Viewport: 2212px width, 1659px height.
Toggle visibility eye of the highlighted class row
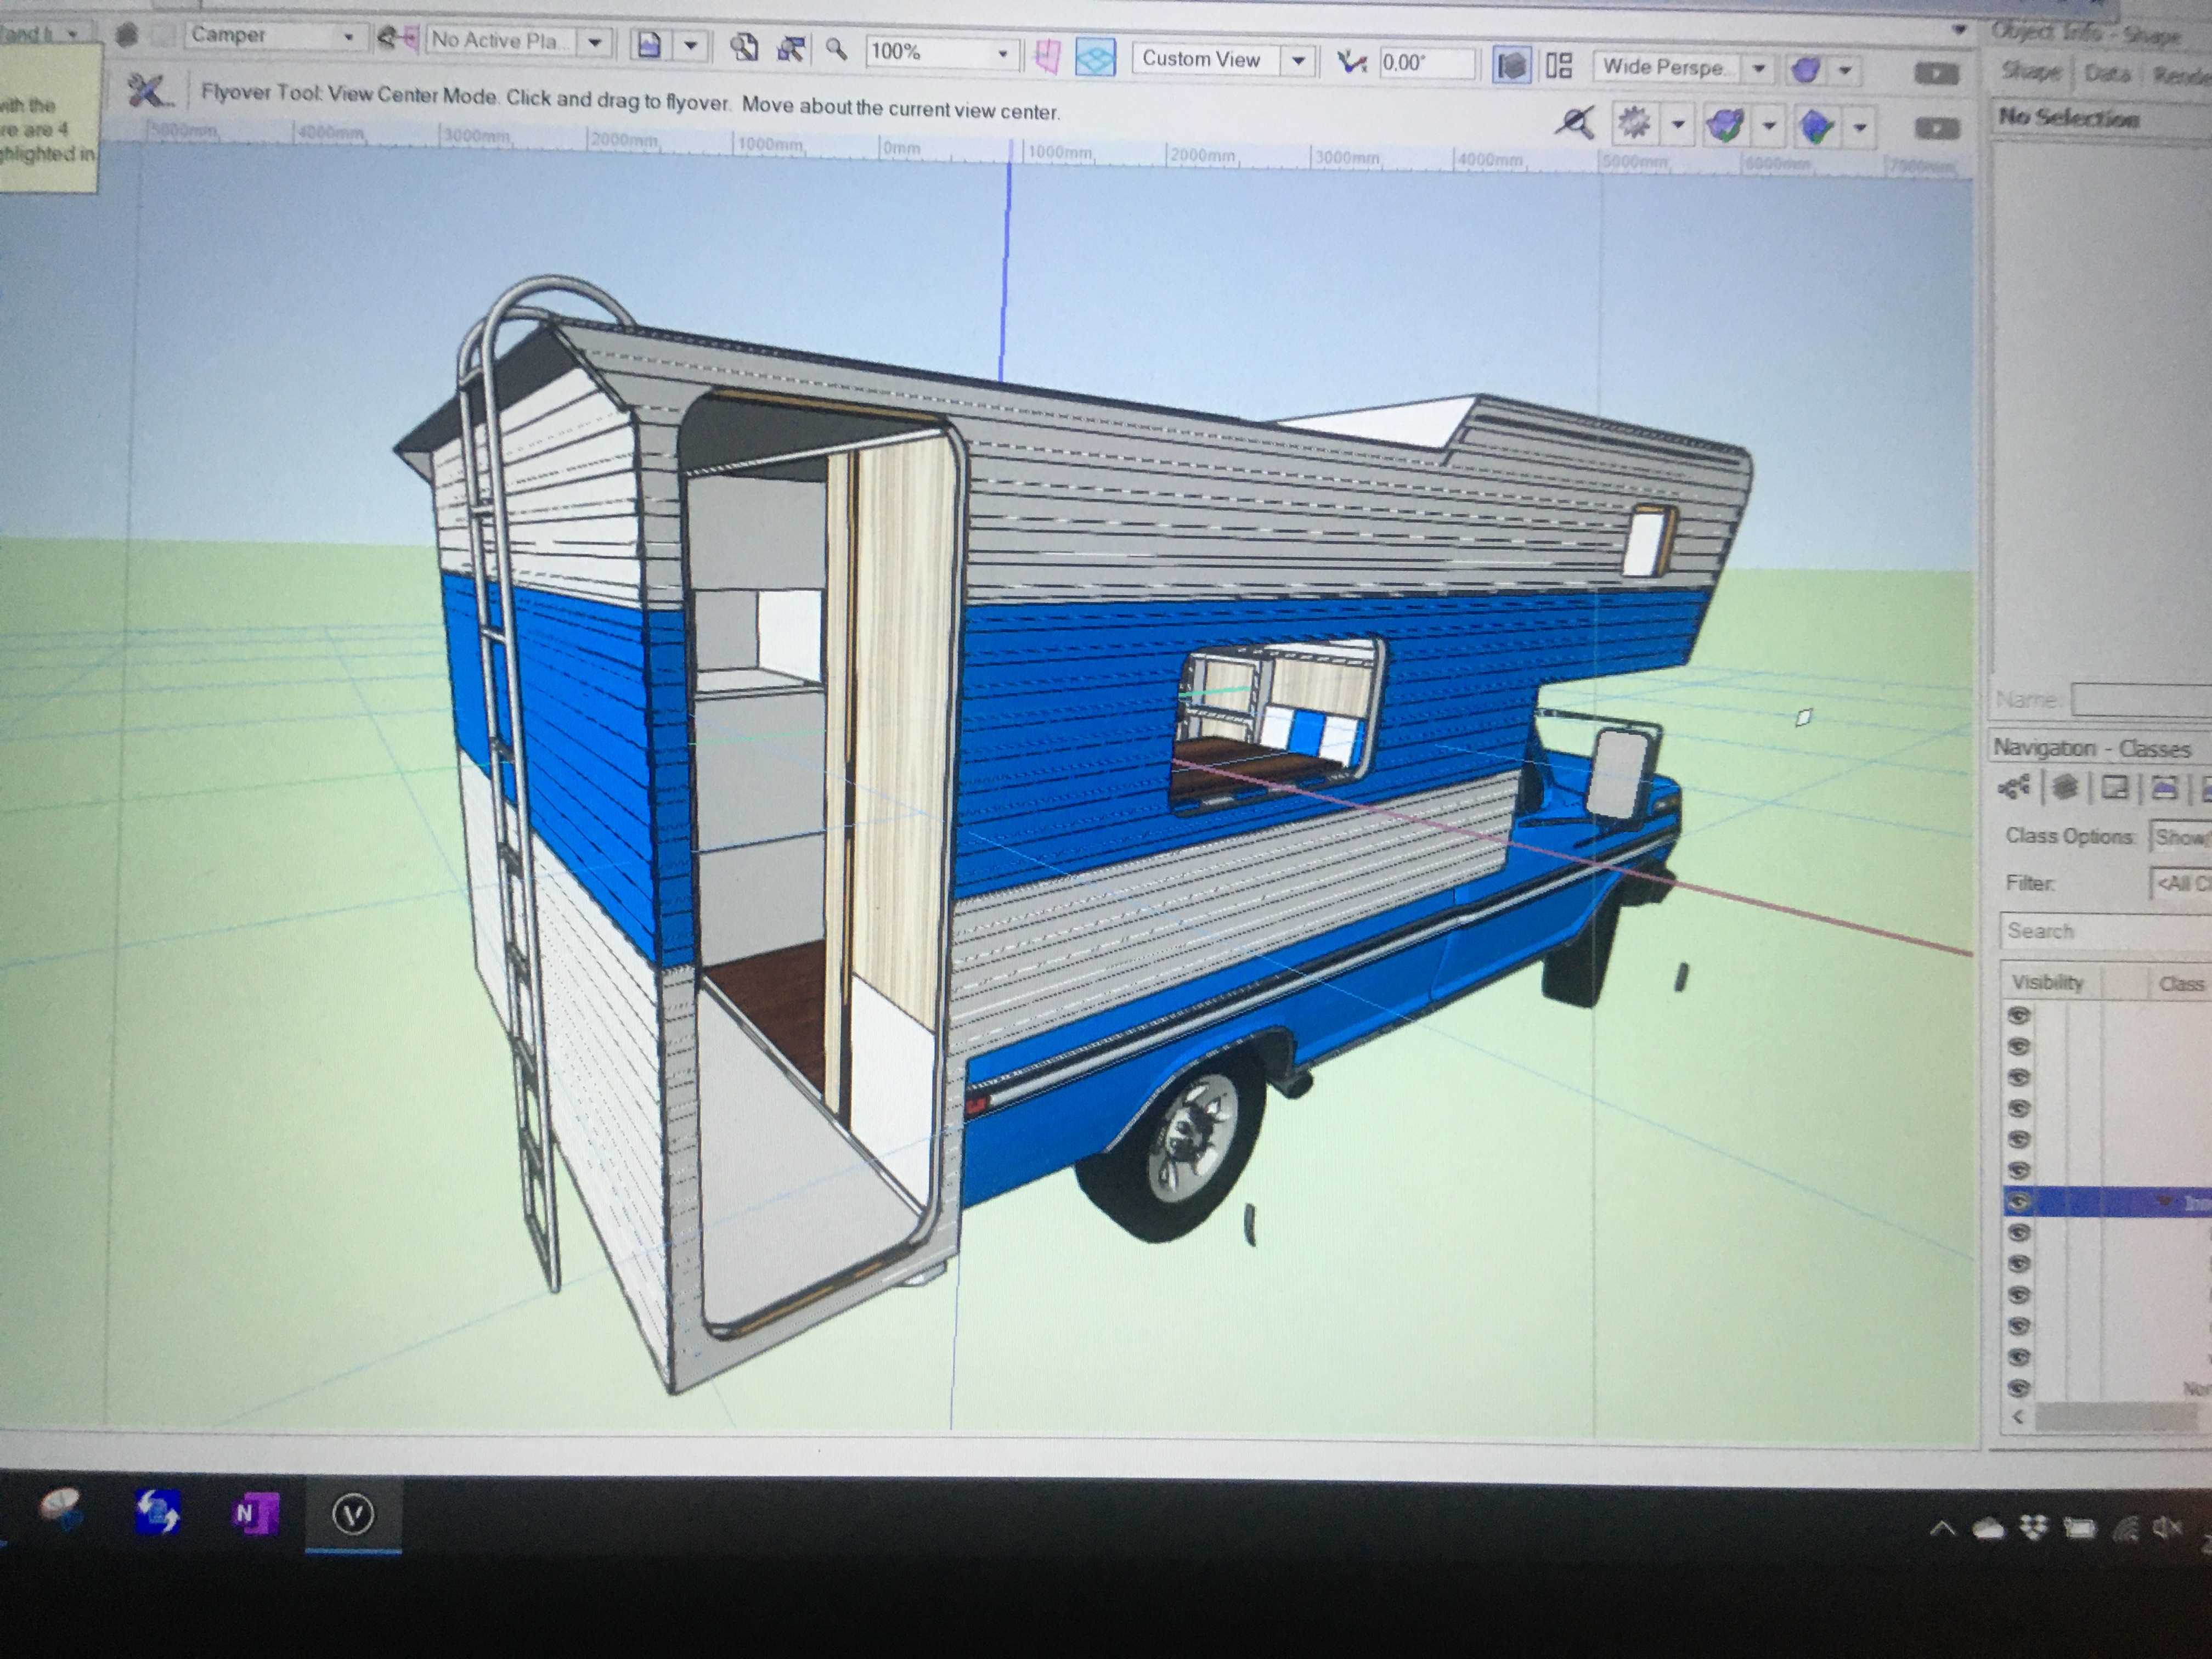click(2019, 1201)
